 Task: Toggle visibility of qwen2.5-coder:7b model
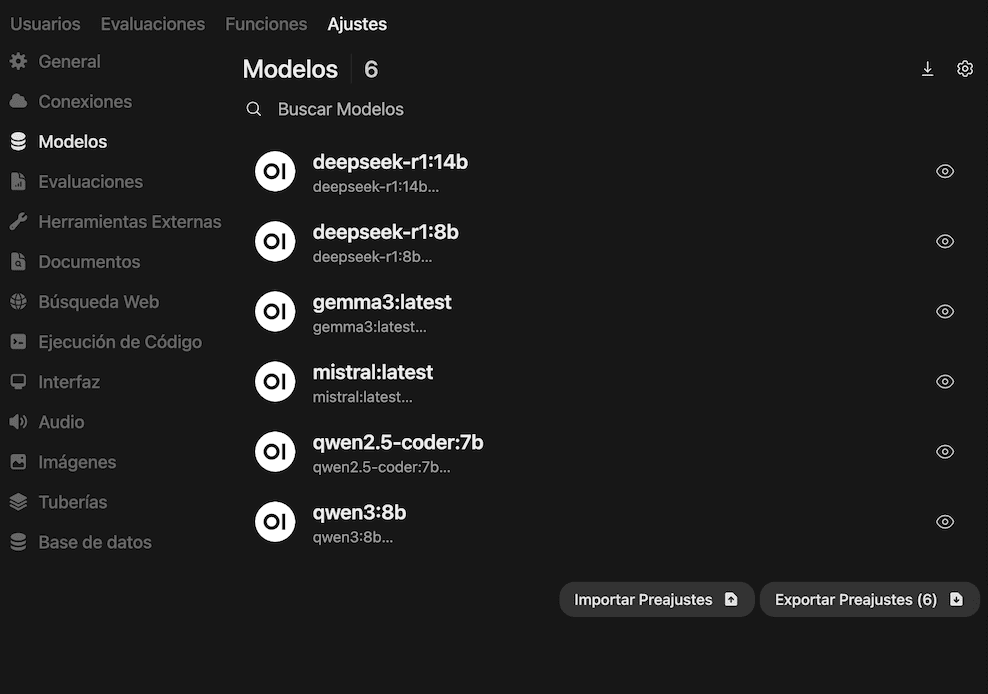click(x=944, y=451)
